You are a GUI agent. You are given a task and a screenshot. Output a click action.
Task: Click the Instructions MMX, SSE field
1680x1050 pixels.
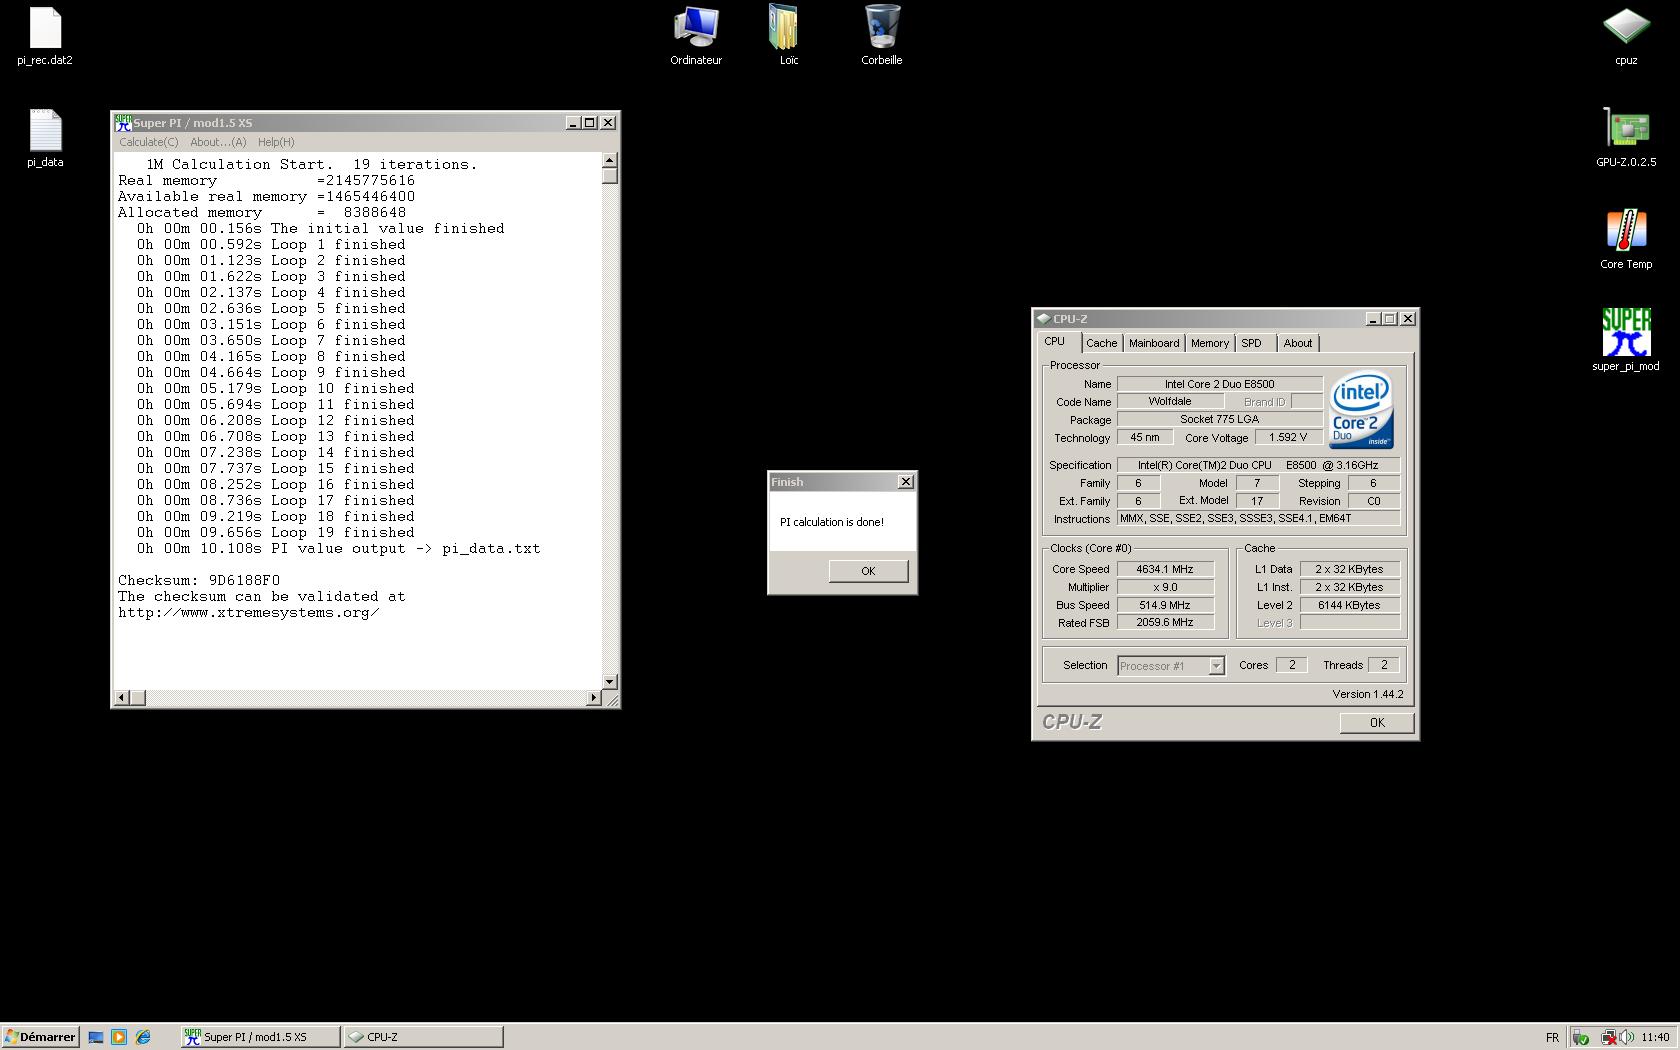[x=1258, y=518]
